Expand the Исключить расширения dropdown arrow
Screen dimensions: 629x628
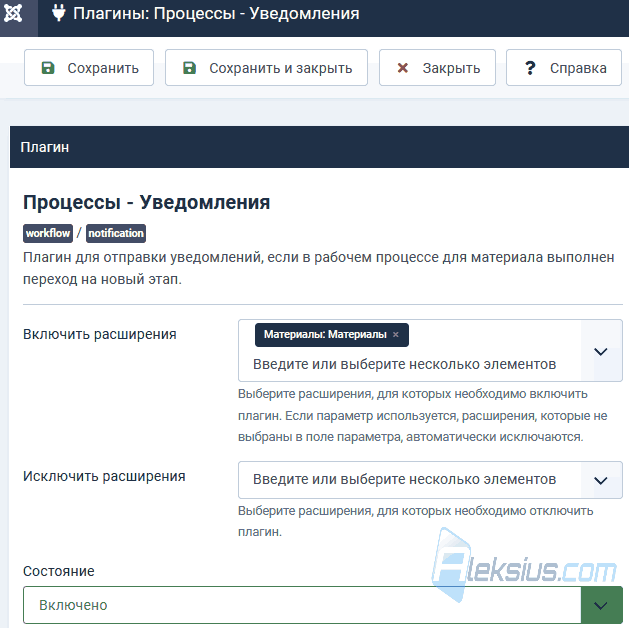(601, 480)
